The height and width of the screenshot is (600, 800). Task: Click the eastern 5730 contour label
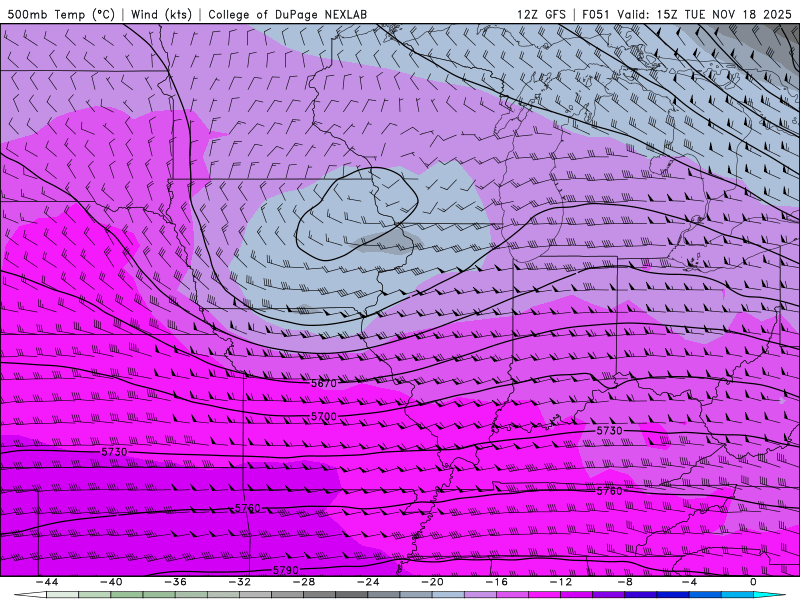tap(610, 431)
